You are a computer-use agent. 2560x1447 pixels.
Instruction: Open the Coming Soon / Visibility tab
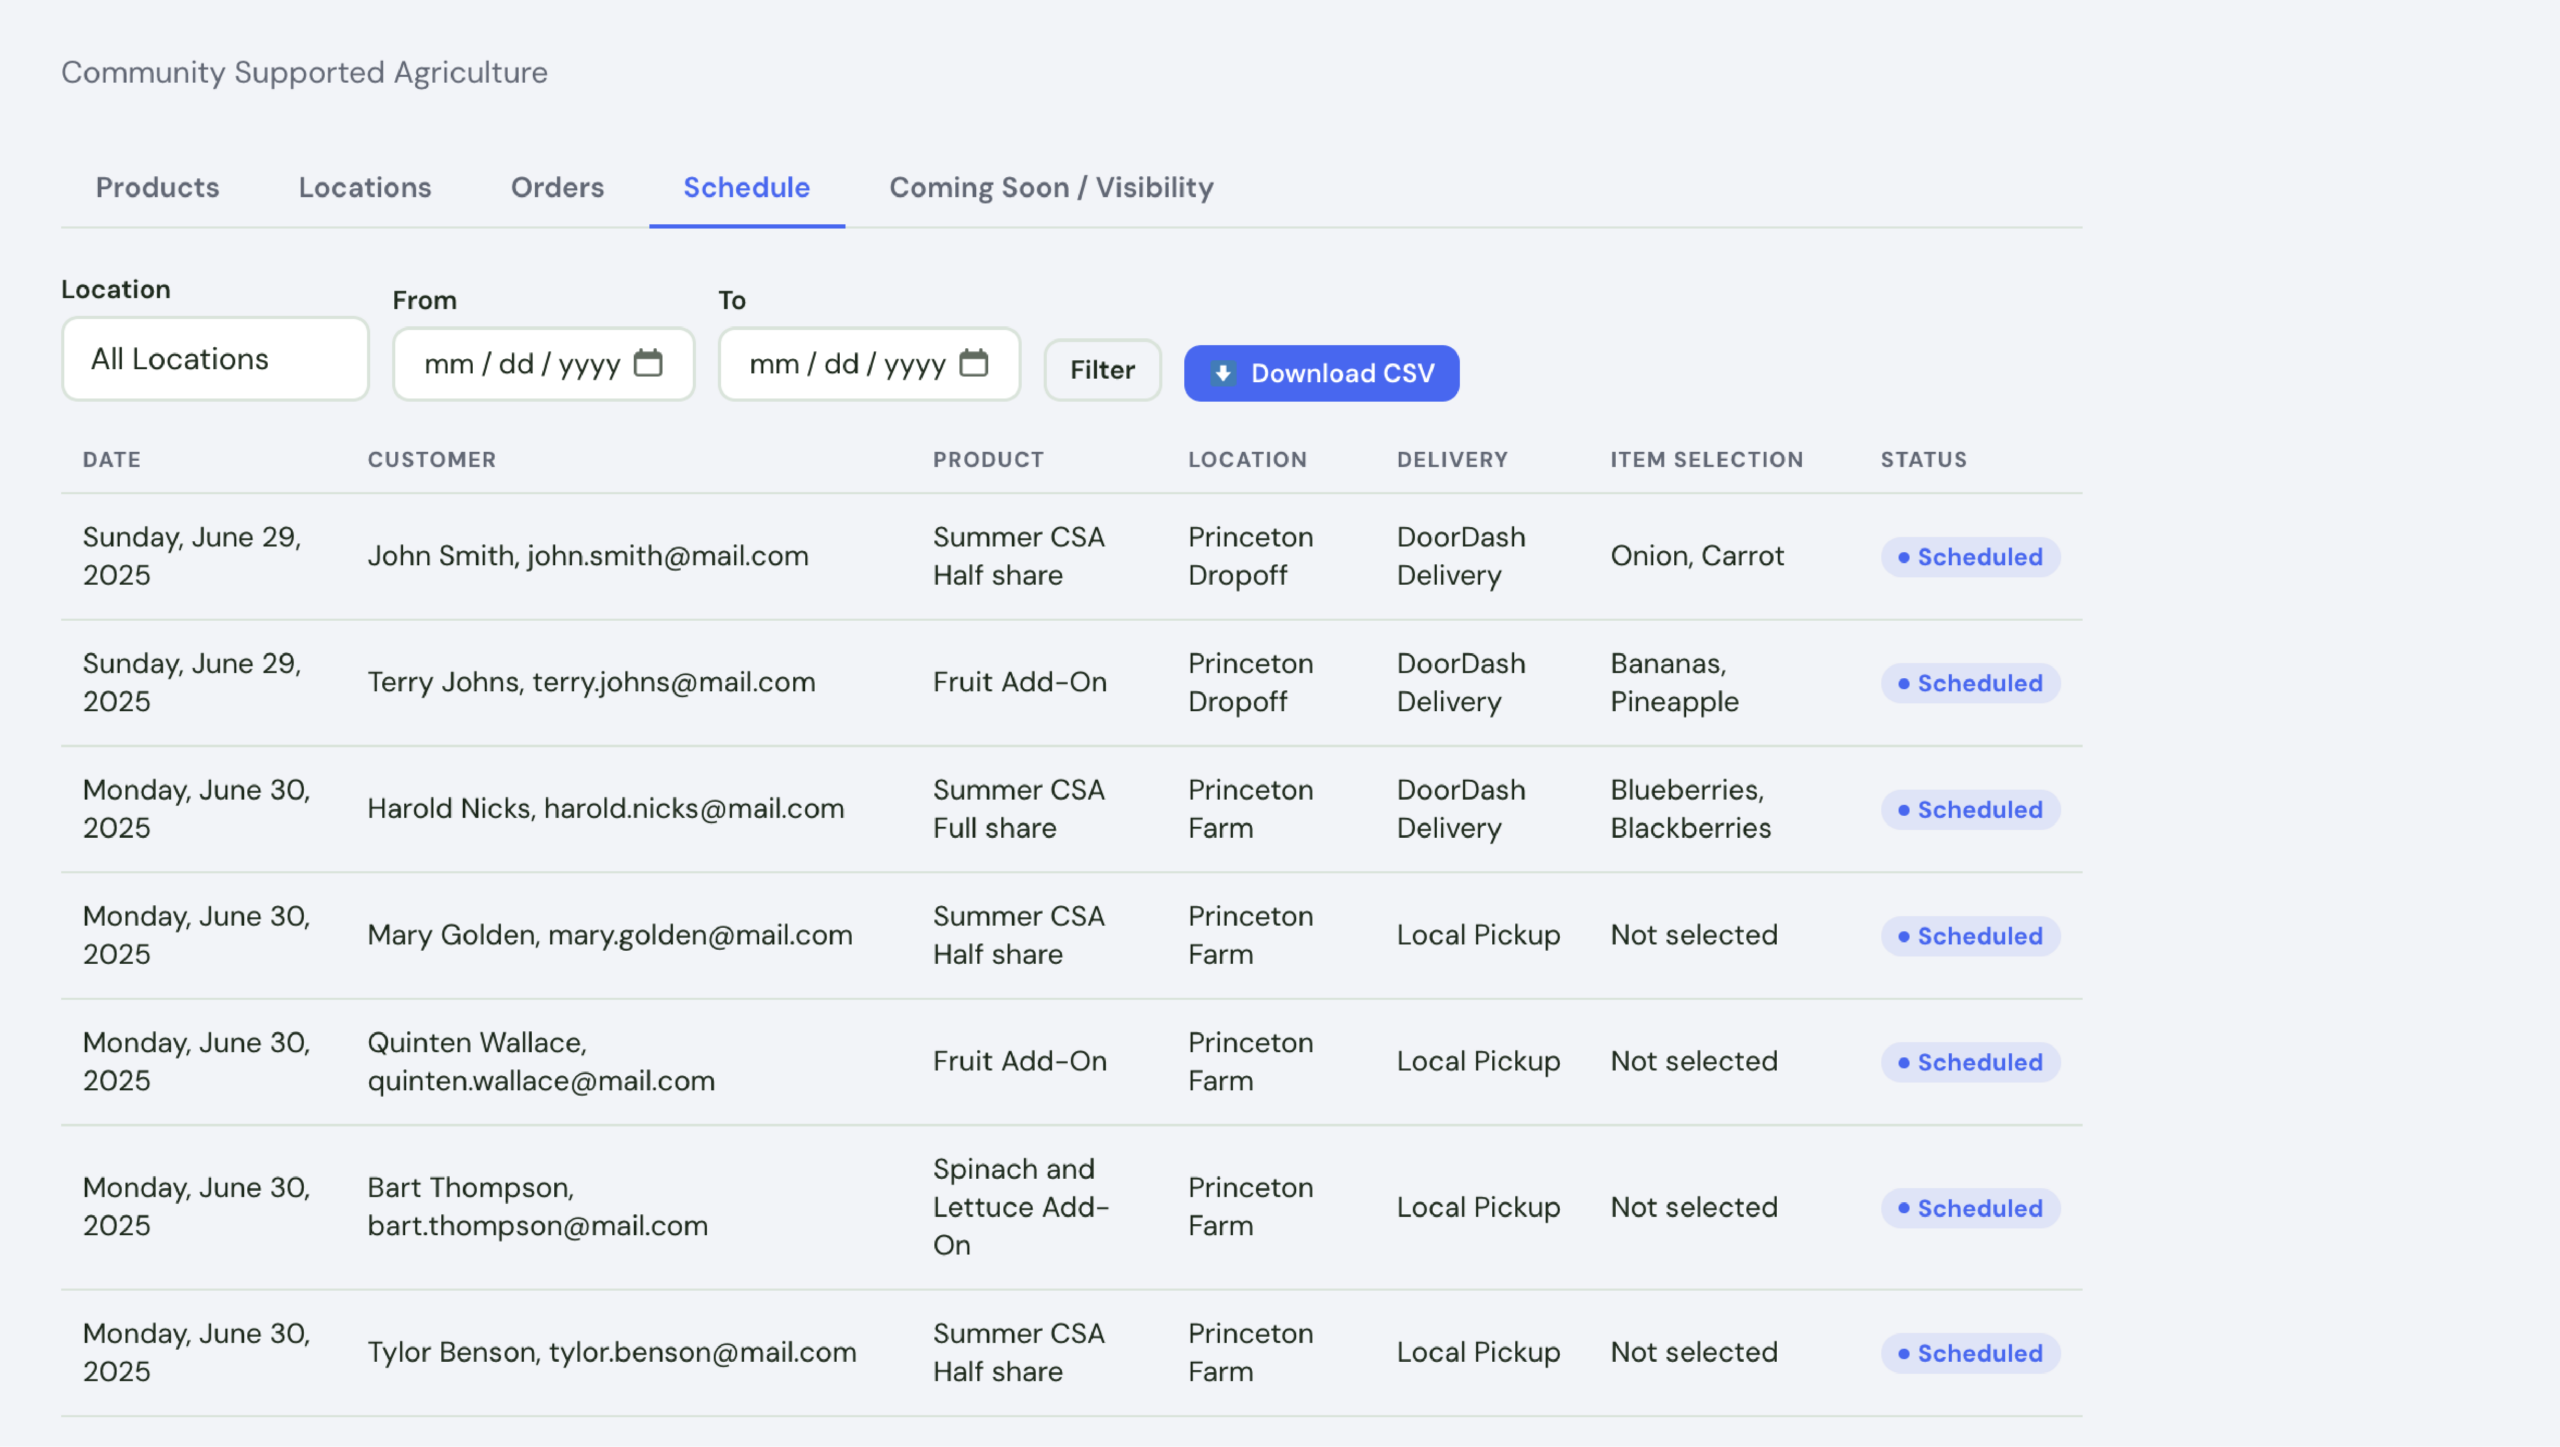point(1050,188)
